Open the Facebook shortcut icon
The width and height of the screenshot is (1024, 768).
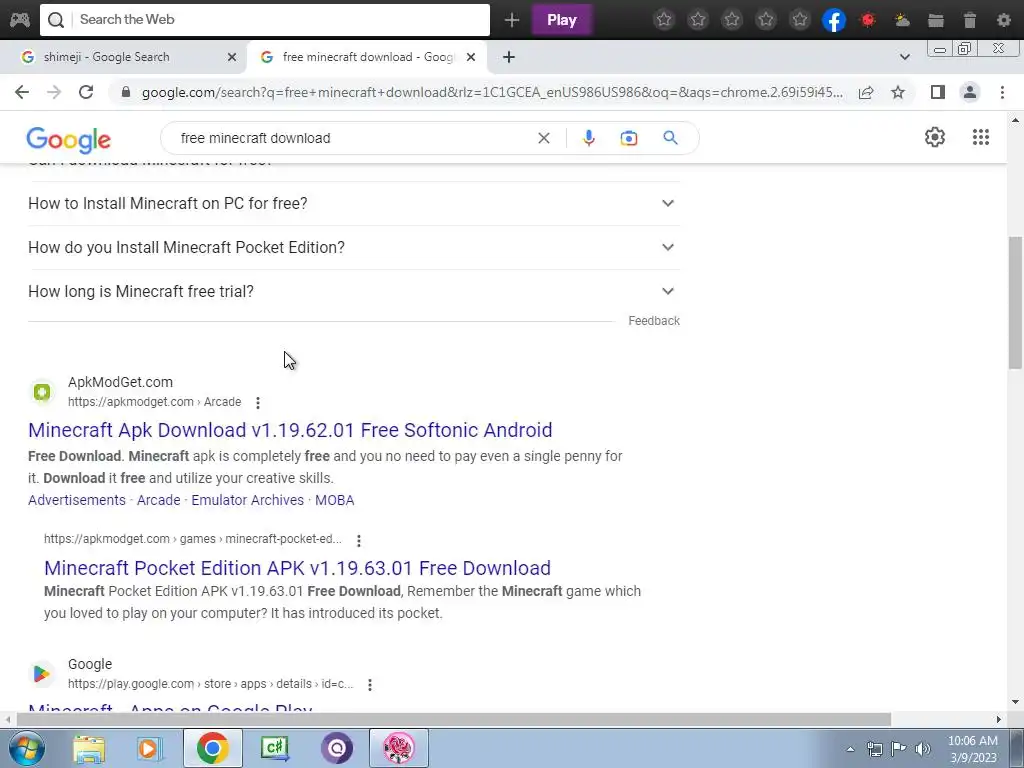tap(834, 20)
